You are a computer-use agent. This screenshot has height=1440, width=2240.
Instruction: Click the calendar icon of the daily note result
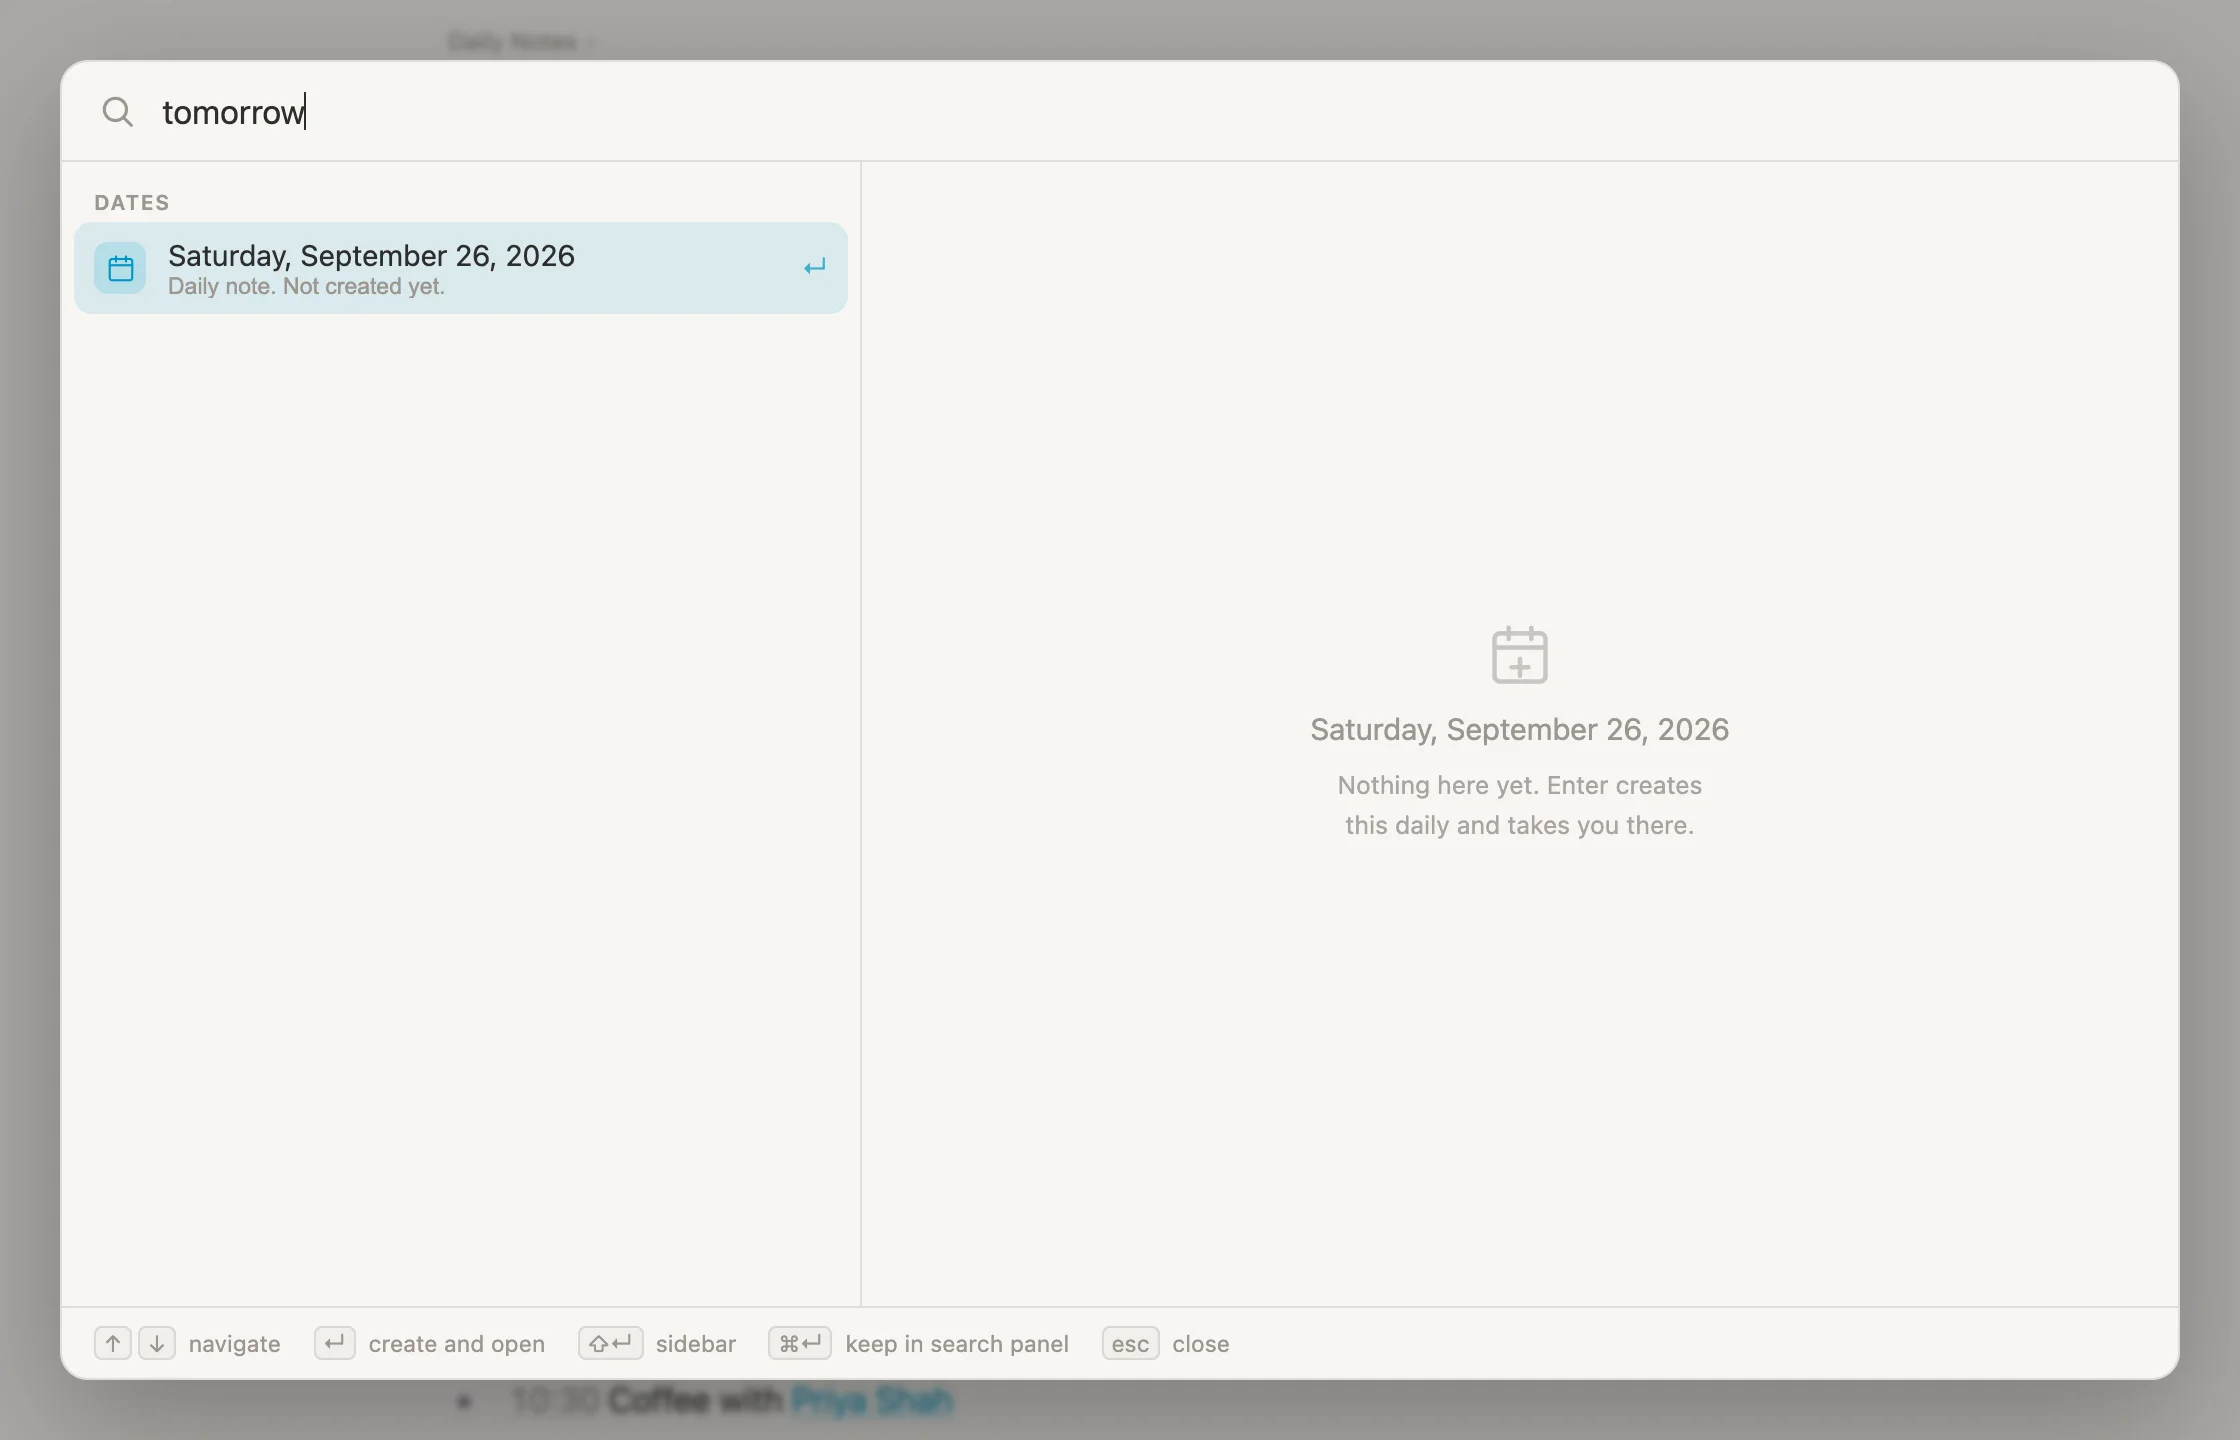tap(120, 268)
